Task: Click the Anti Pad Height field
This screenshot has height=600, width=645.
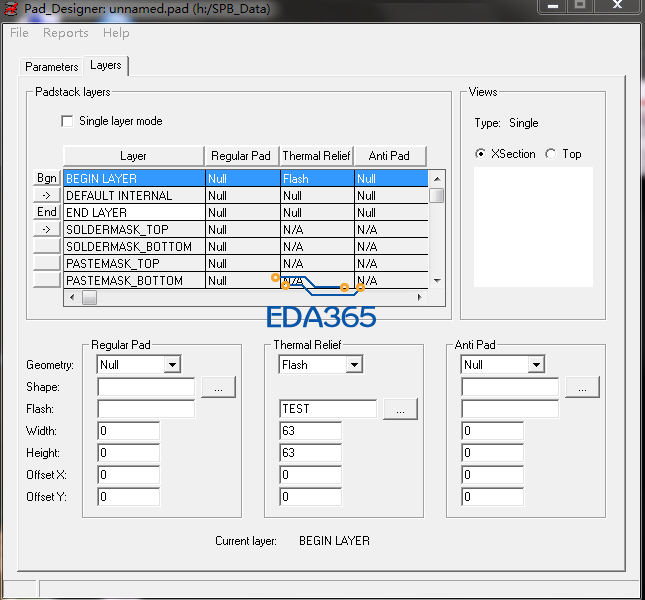Action: [493, 453]
